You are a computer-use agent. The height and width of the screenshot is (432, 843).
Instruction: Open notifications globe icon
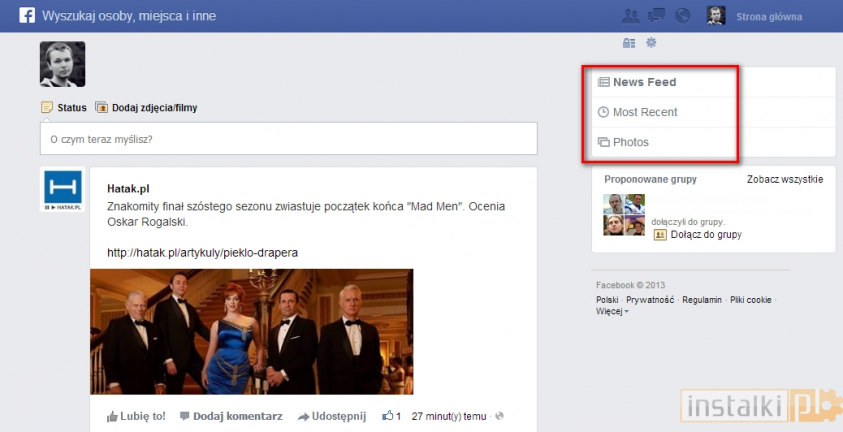[682, 16]
